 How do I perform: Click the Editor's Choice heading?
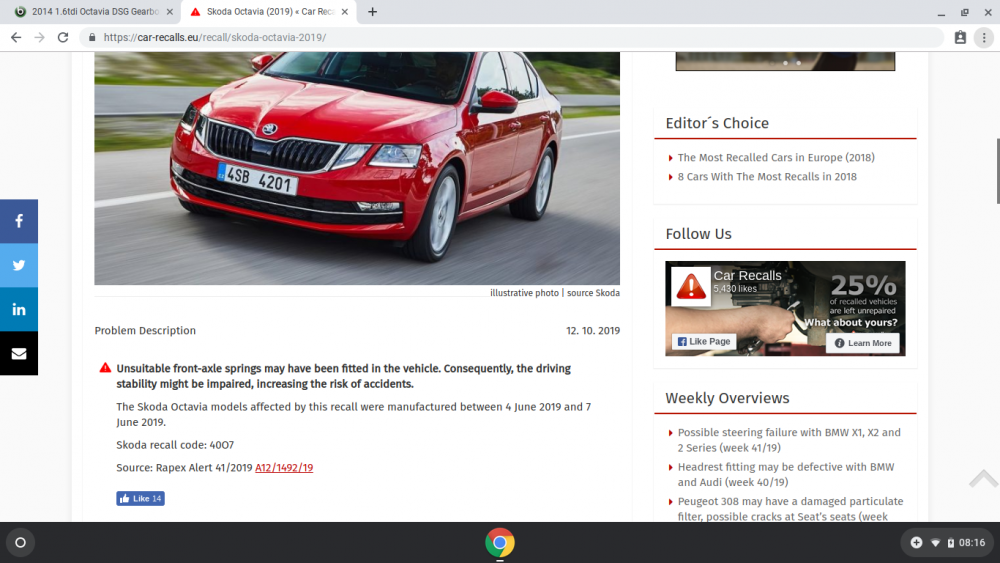(x=717, y=123)
